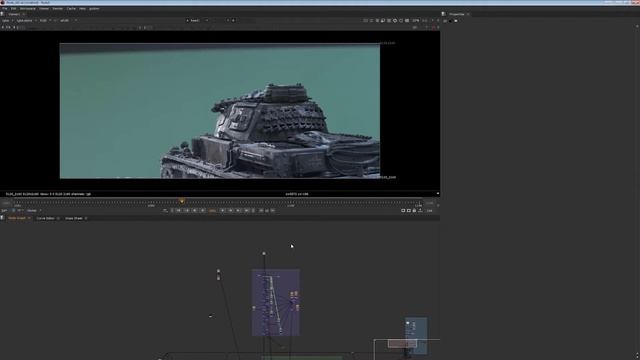Viewport: 640px width, 360px height.
Task: Select the Properties panel tab
Action: 457,14
